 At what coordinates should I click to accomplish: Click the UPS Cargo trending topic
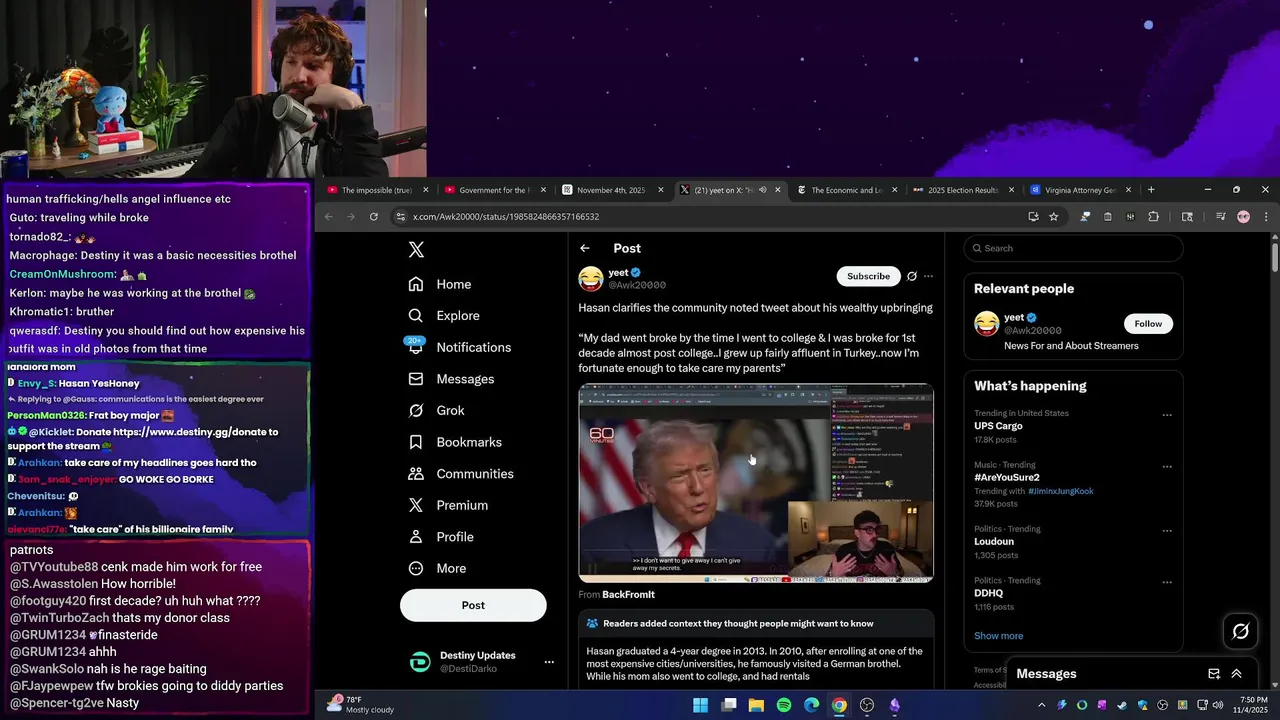point(998,426)
